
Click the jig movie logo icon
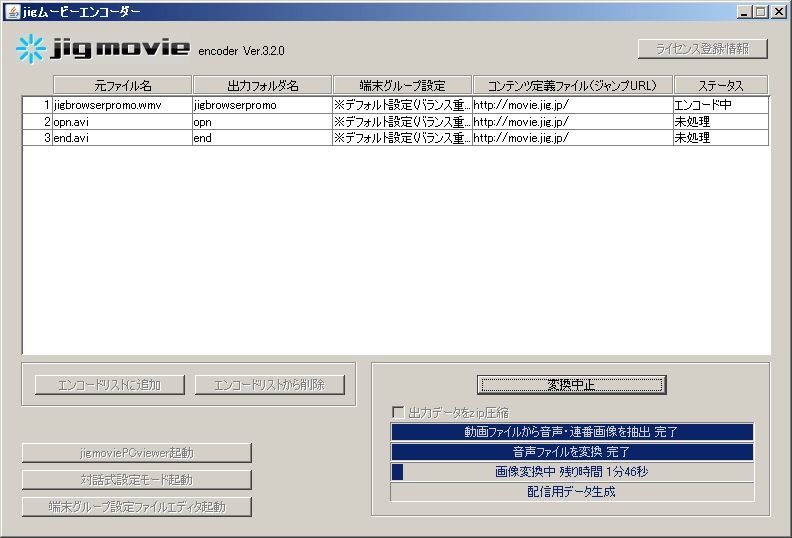31,49
